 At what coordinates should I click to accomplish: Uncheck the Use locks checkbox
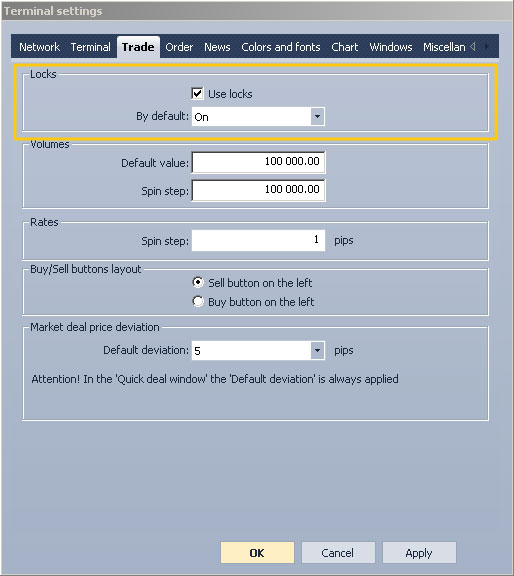tap(197, 94)
